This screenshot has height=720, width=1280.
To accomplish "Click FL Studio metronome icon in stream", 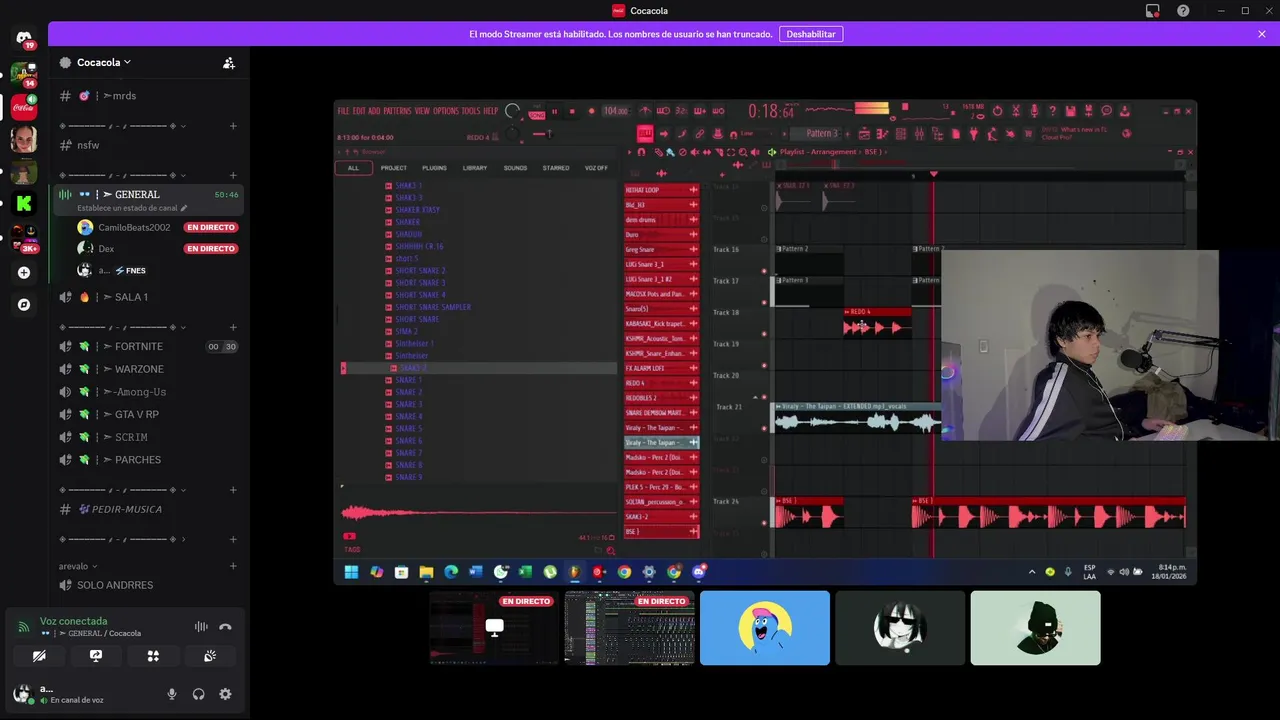I will point(645,111).
